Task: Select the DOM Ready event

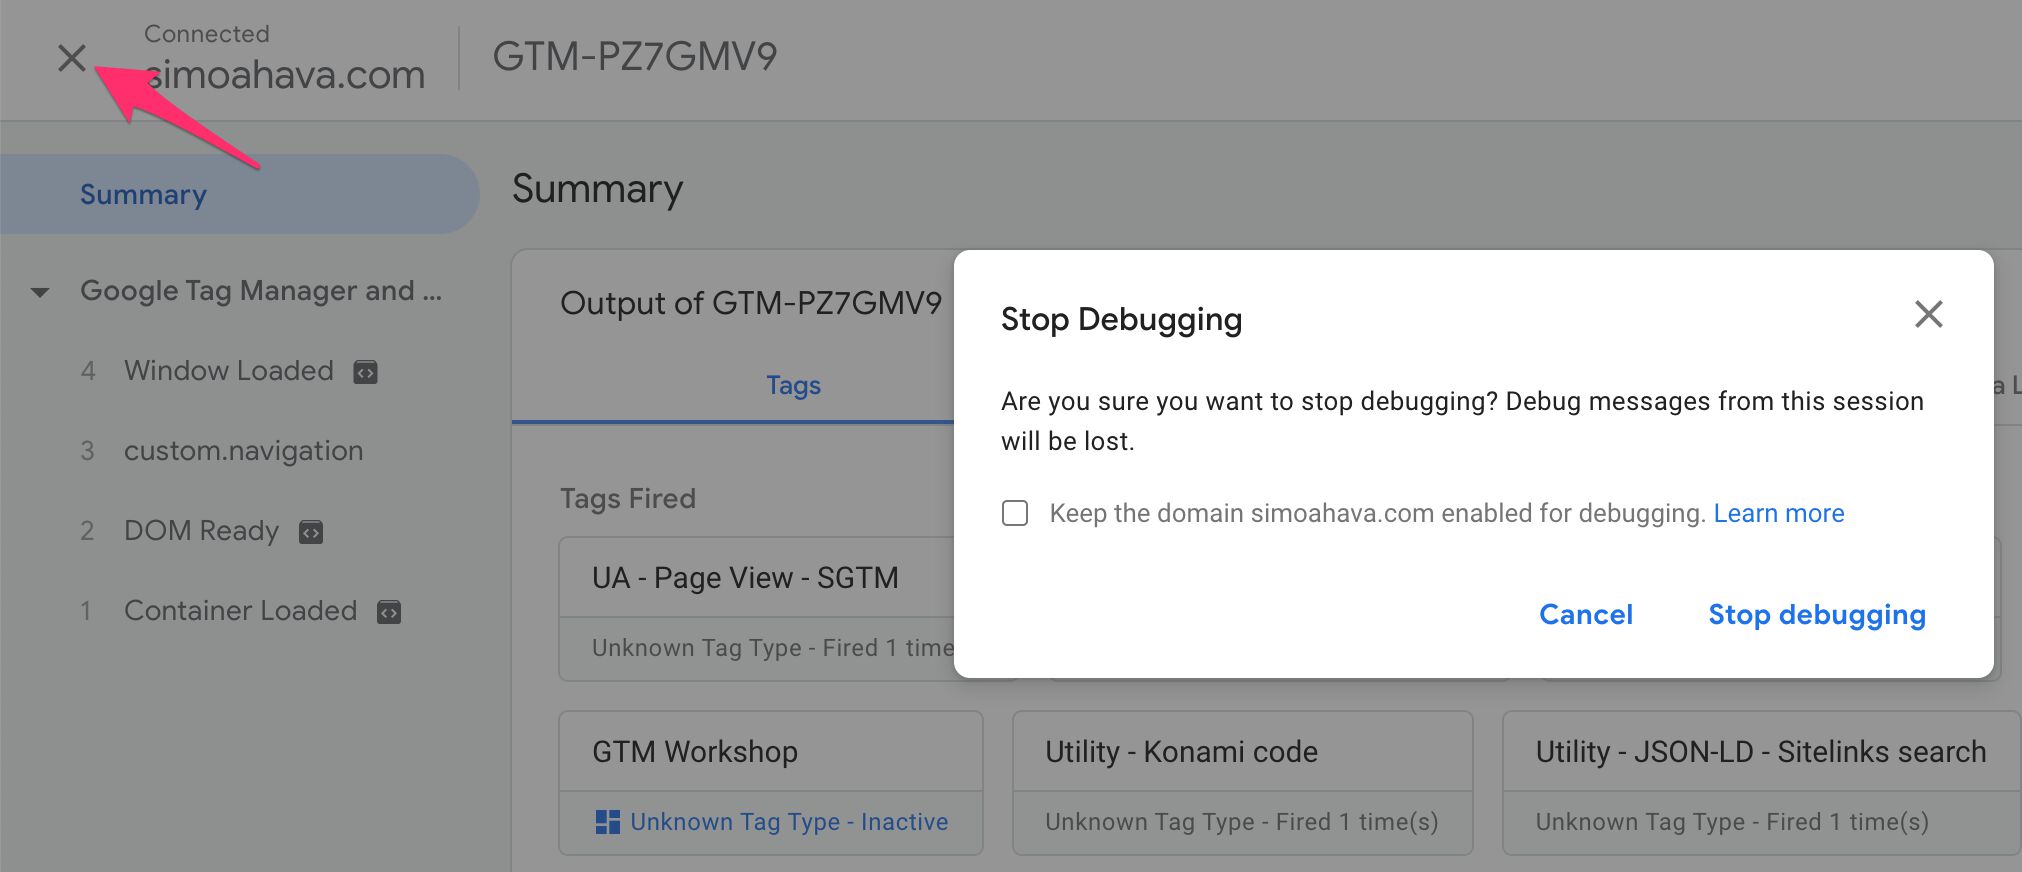Action: point(201,531)
